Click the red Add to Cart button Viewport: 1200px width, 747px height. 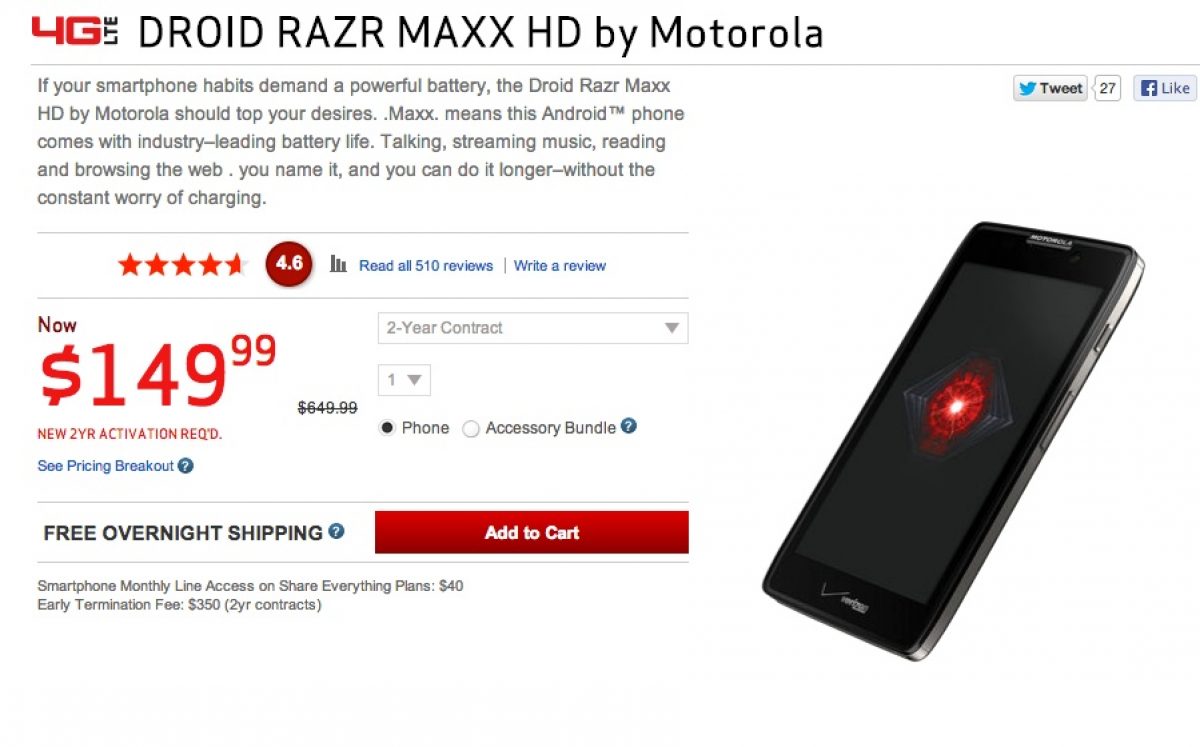click(532, 532)
